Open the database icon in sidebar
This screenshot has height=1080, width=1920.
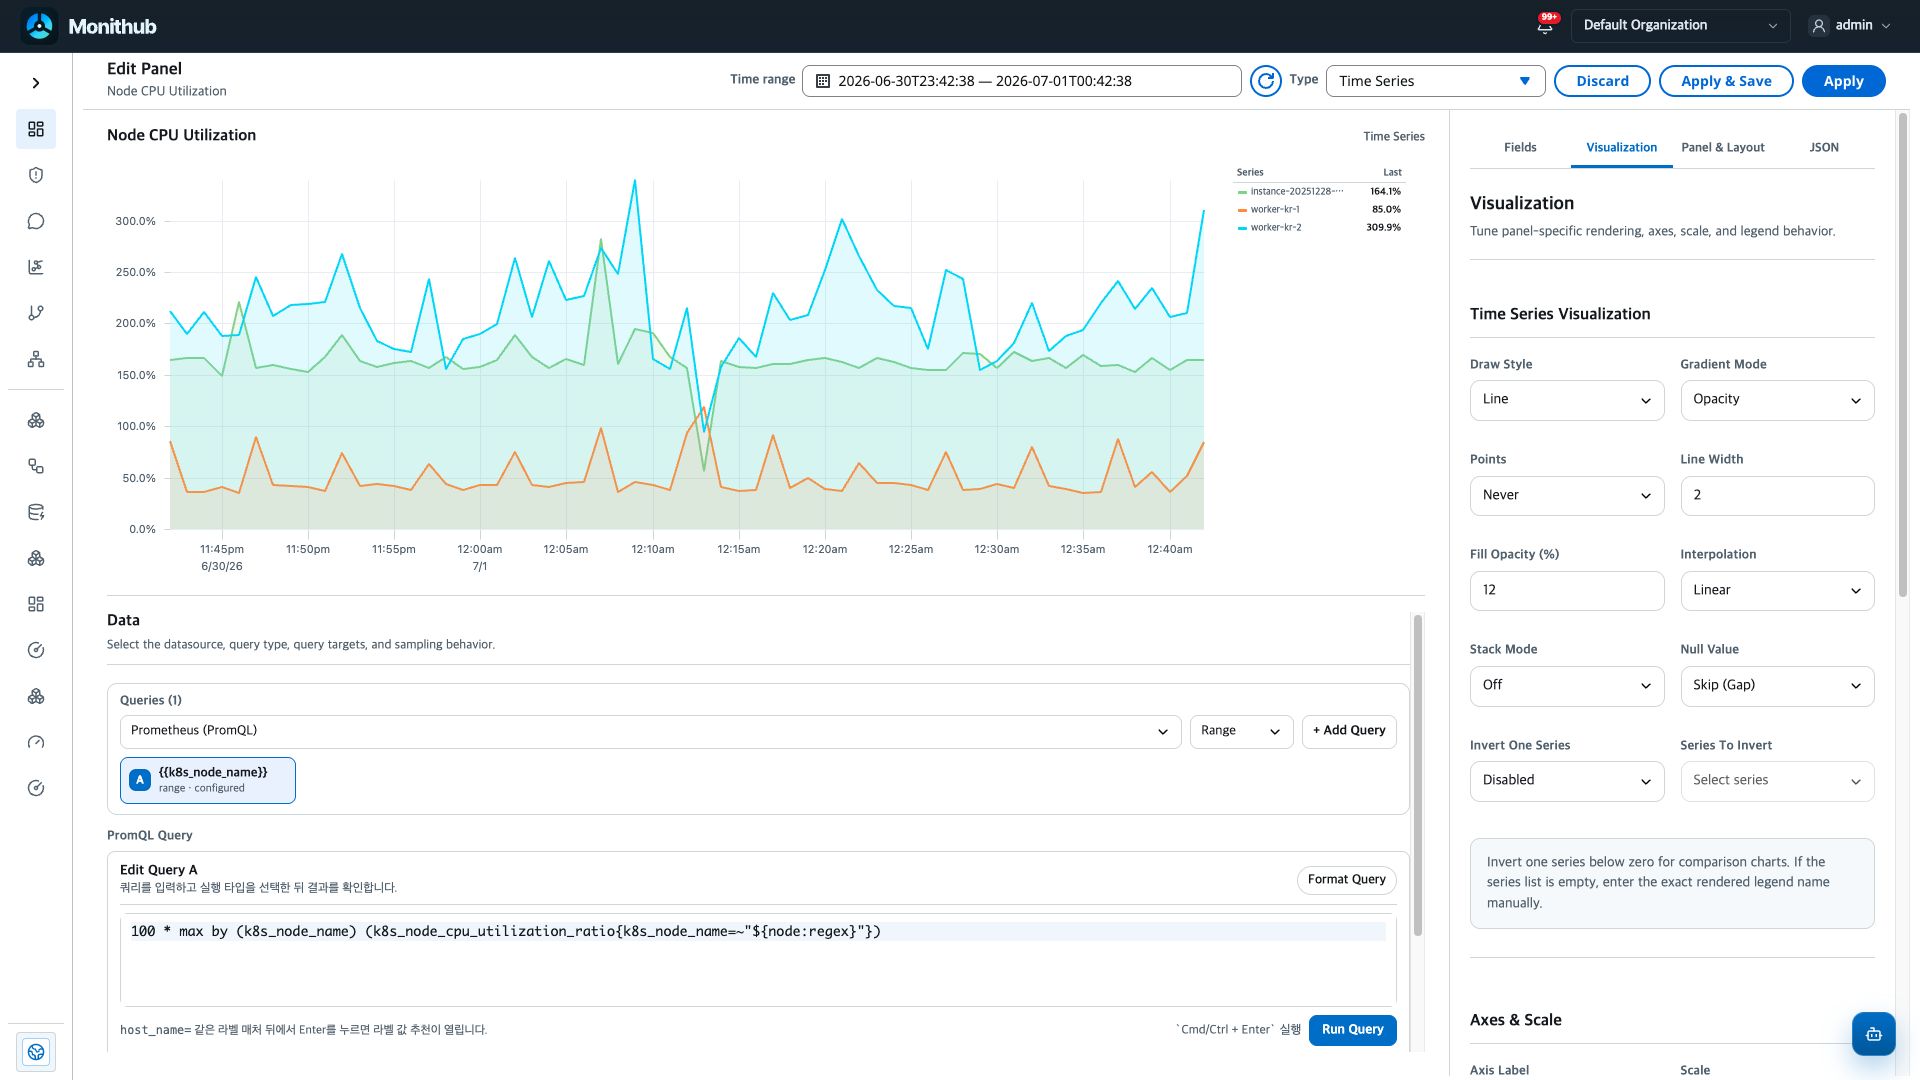tap(36, 512)
